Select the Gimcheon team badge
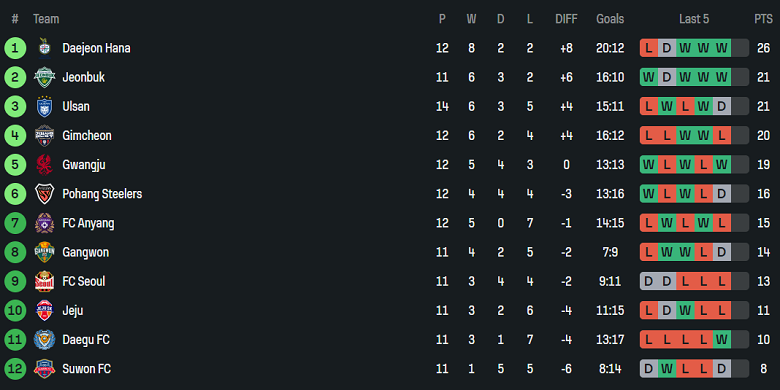Screen dimensions: 780x390 coord(44,136)
